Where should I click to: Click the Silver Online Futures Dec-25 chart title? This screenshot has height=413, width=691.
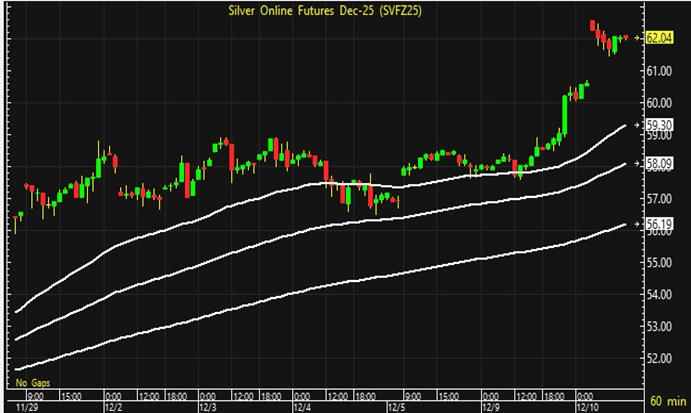coord(341,10)
